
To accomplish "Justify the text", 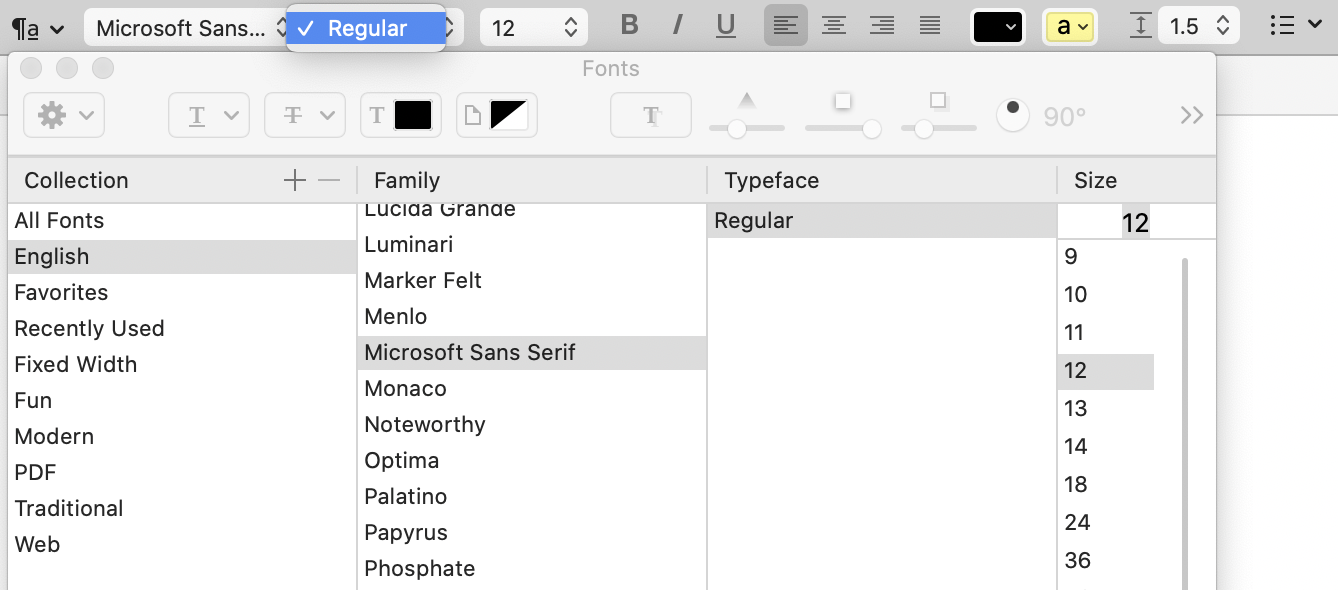I will (930, 26).
